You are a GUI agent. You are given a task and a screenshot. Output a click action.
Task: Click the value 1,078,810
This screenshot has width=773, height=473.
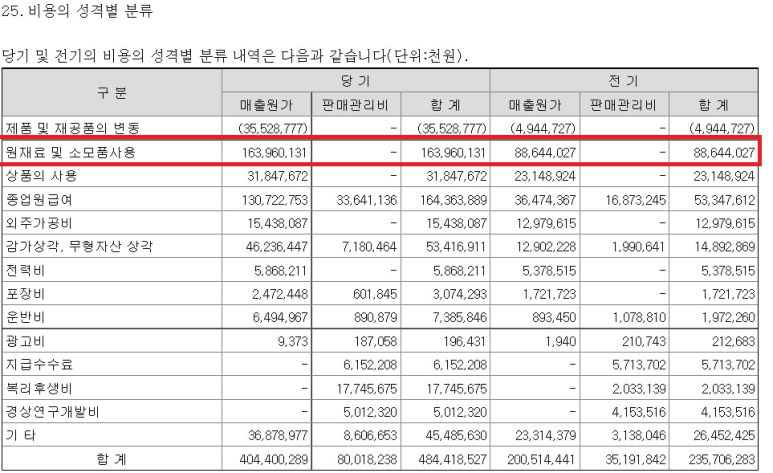(x=639, y=317)
